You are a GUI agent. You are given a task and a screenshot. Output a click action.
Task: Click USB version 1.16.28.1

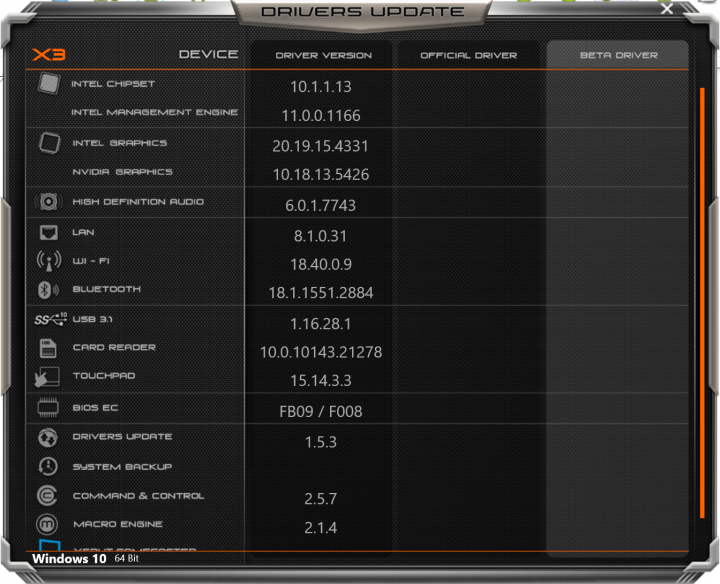pyautogui.click(x=321, y=324)
